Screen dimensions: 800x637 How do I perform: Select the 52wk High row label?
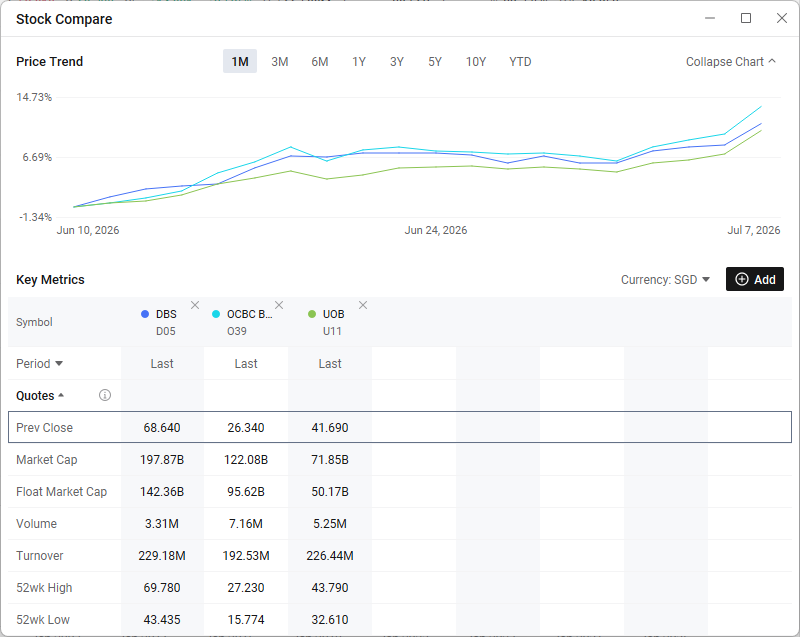(44, 588)
